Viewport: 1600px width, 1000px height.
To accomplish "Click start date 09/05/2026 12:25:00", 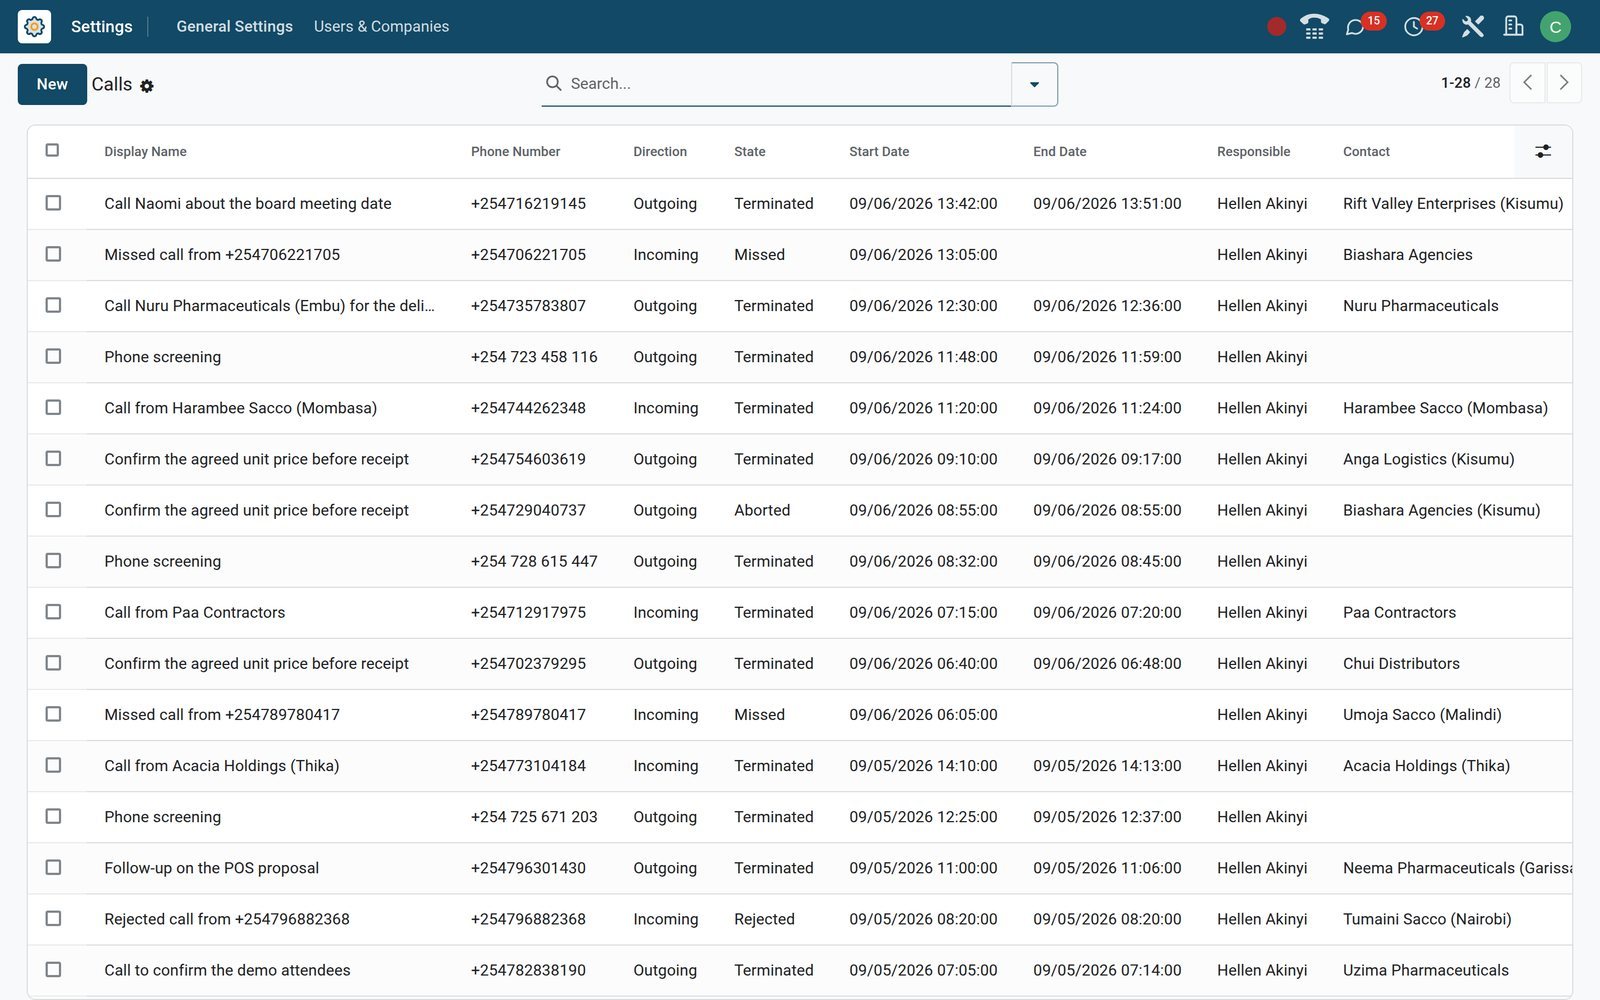I will pos(923,817).
